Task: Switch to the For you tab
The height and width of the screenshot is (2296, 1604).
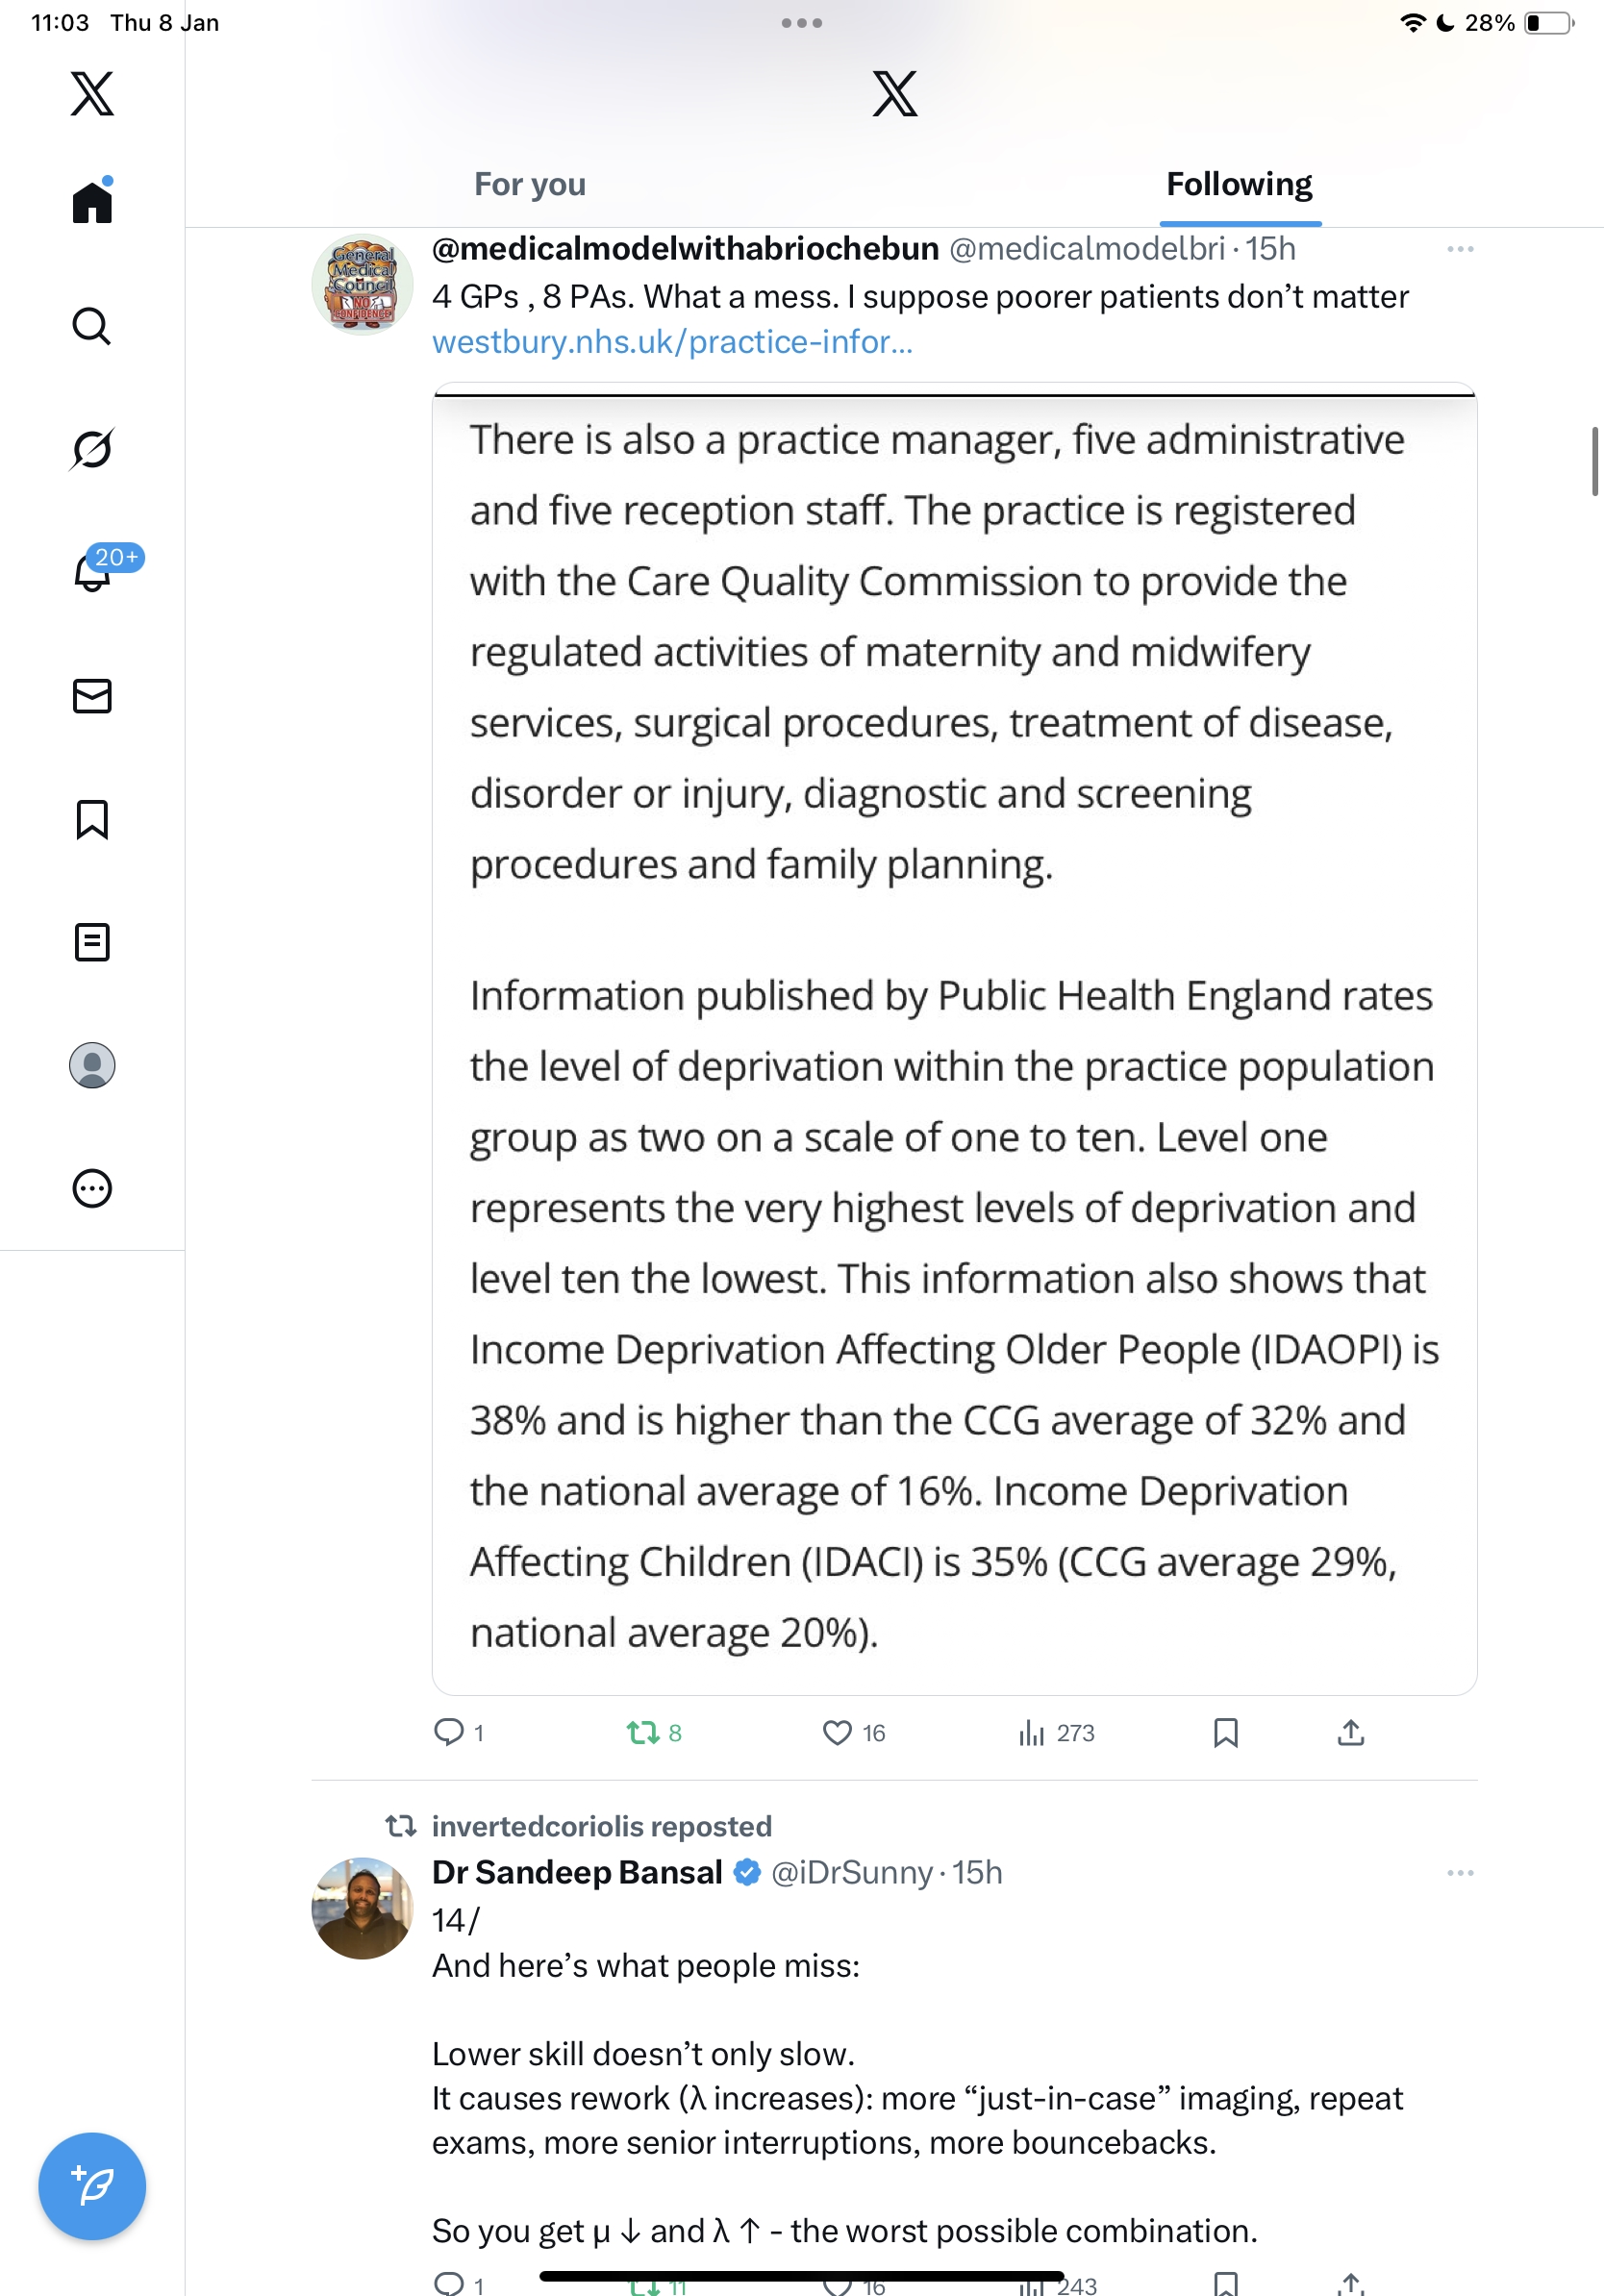Action: click(x=529, y=185)
